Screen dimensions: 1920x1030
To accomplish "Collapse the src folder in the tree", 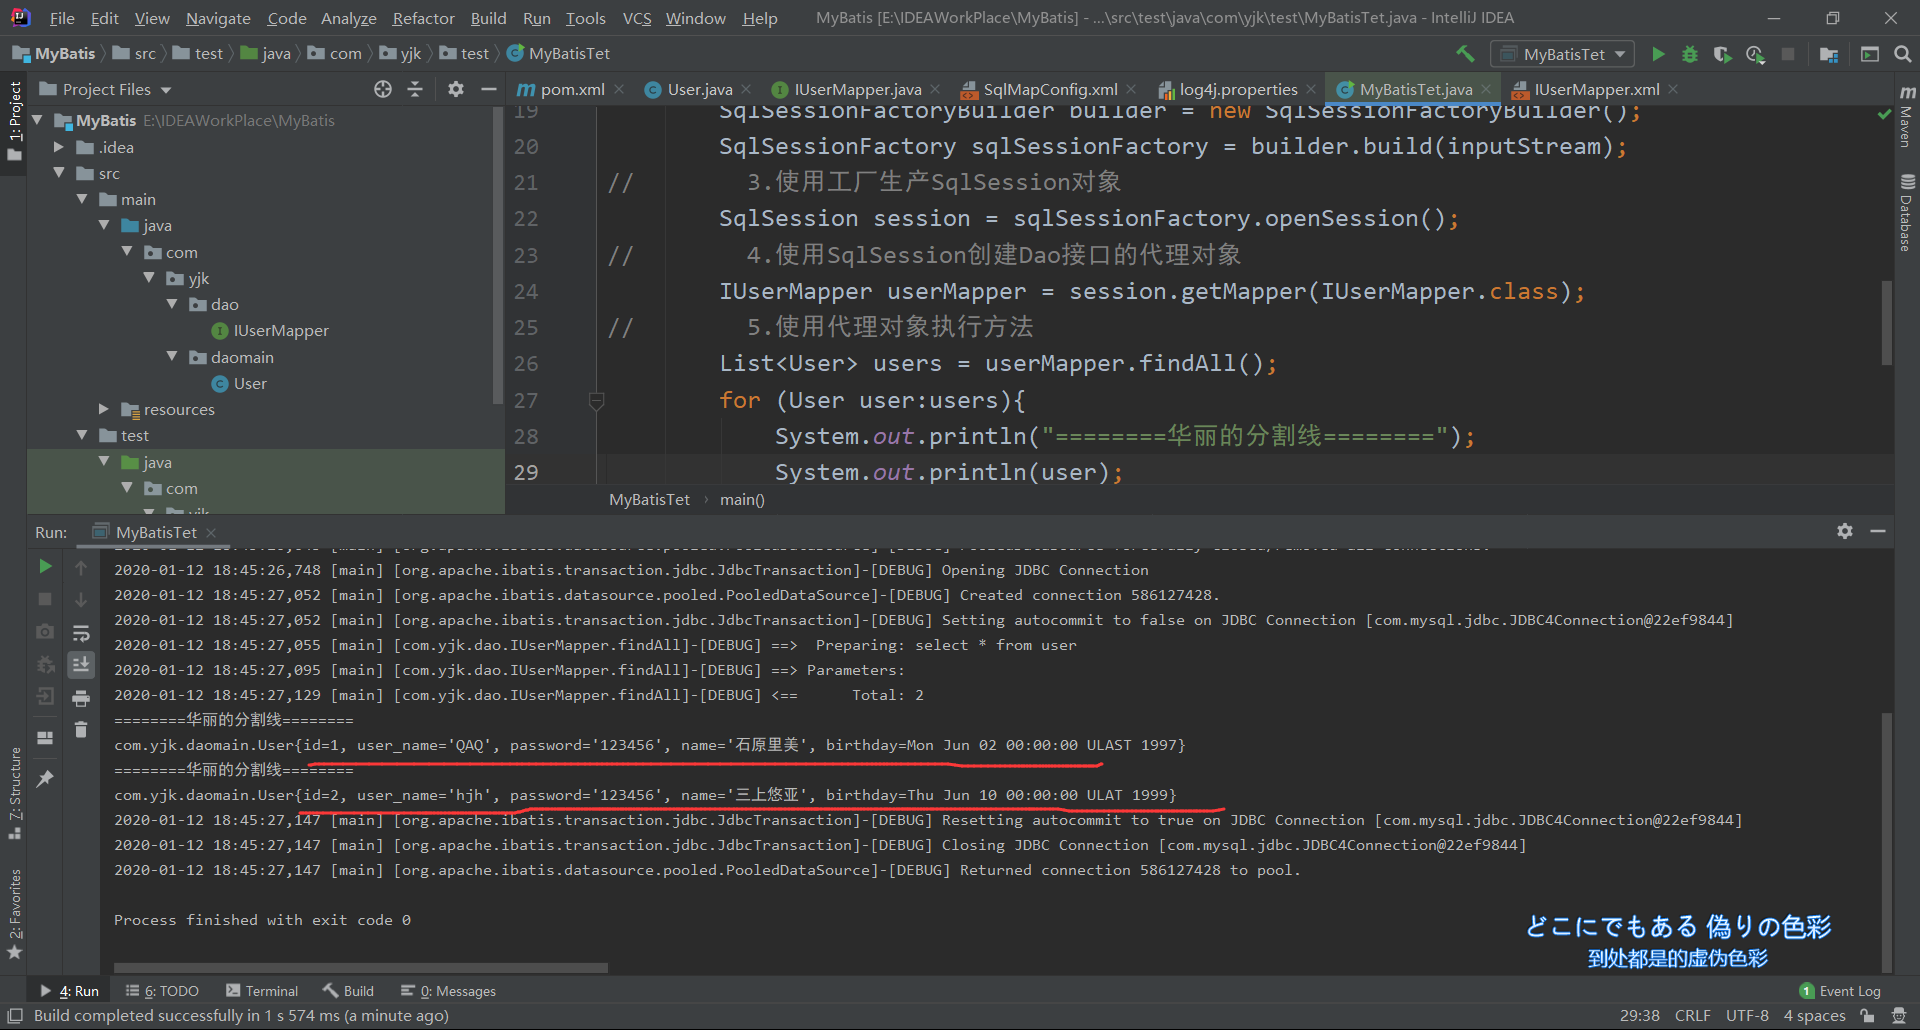I will [59, 173].
